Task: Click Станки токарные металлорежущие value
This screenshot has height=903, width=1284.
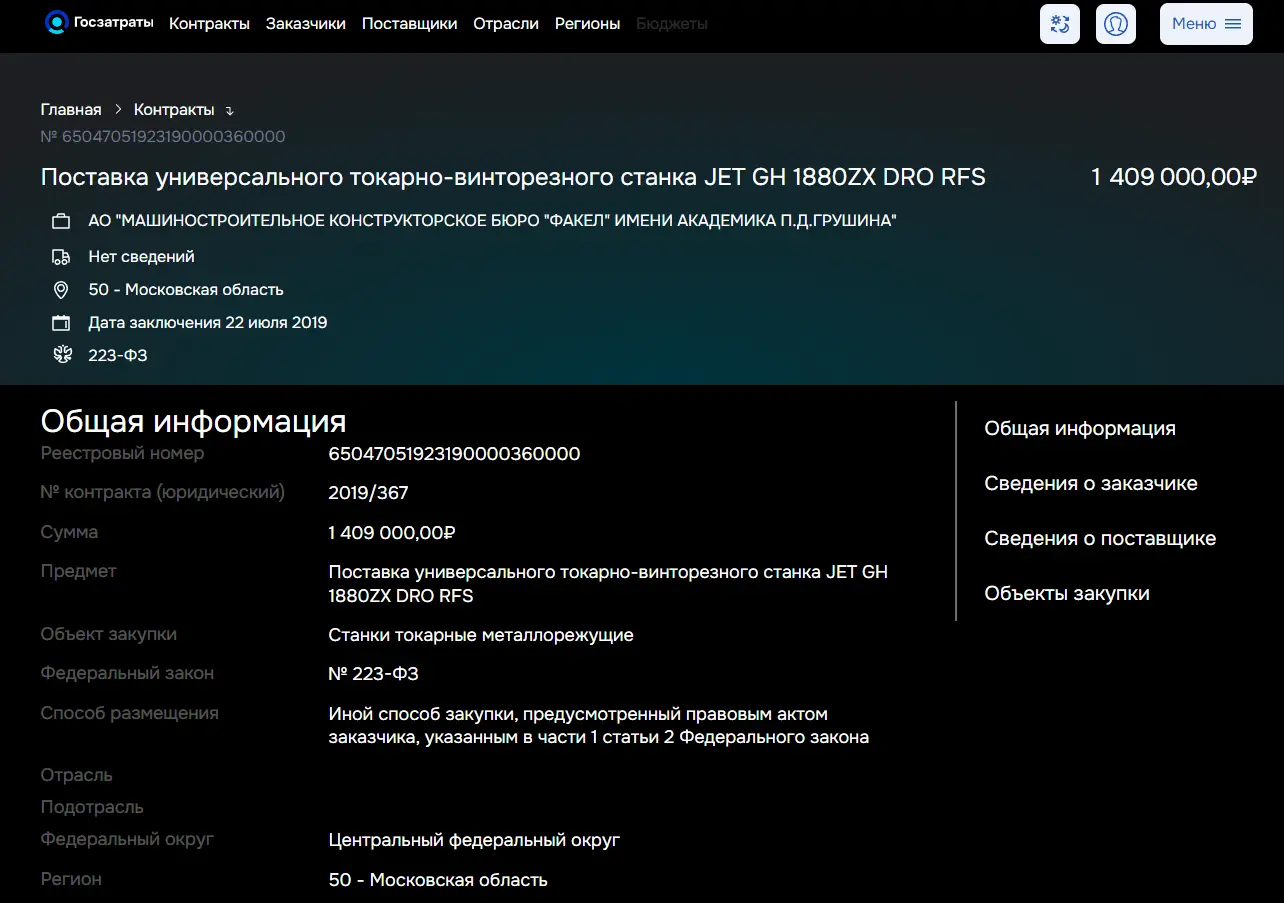Action: (481, 635)
